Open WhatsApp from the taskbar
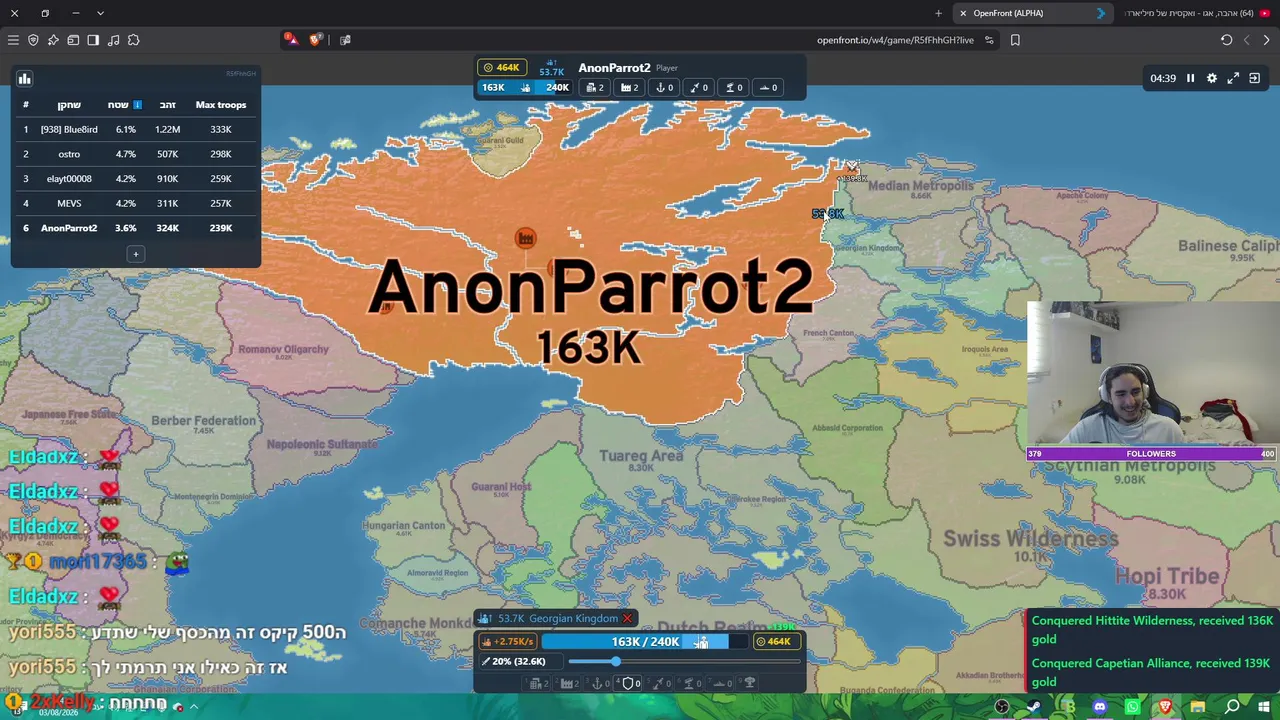The width and height of the screenshot is (1280, 720). pos(1132,707)
